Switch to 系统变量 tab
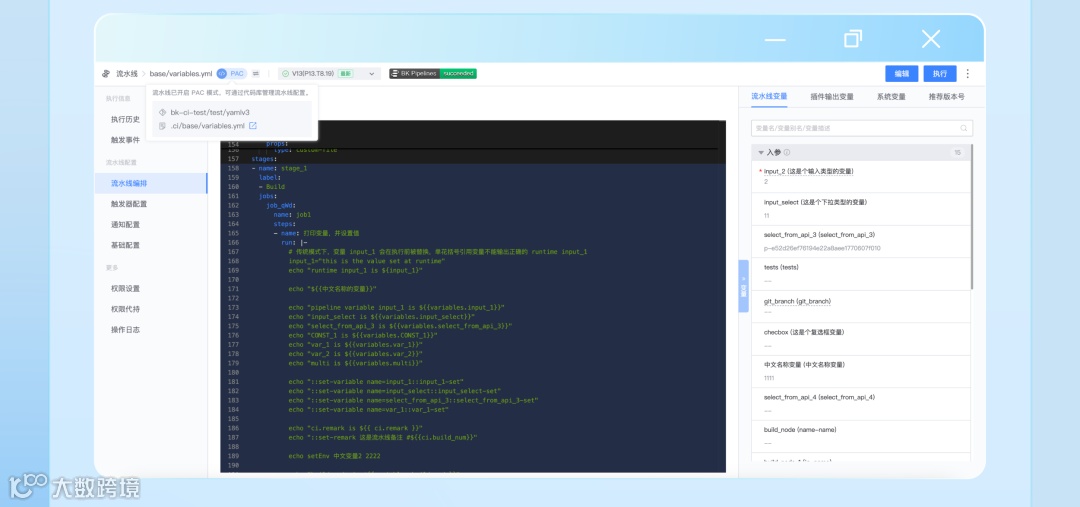 click(891, 97)
